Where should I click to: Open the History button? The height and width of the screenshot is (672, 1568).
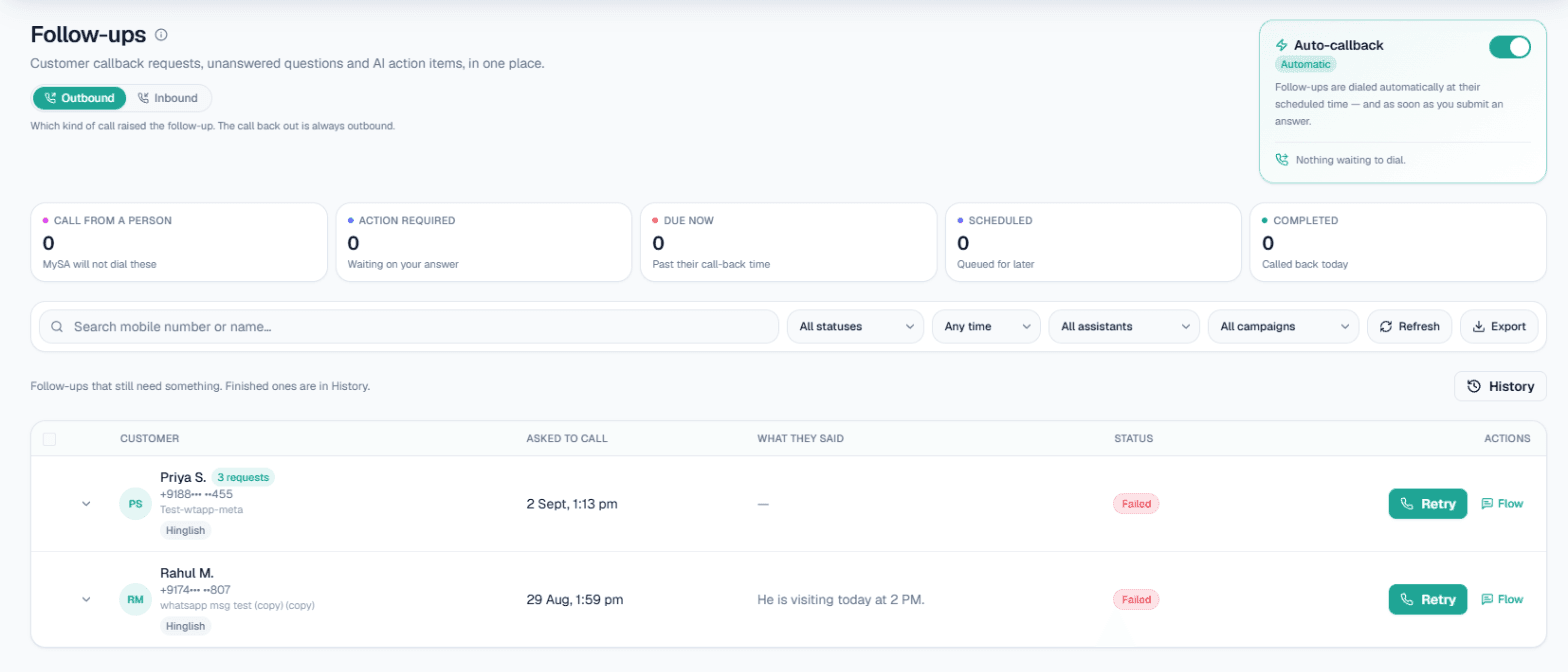click(x=1500, y=386)
